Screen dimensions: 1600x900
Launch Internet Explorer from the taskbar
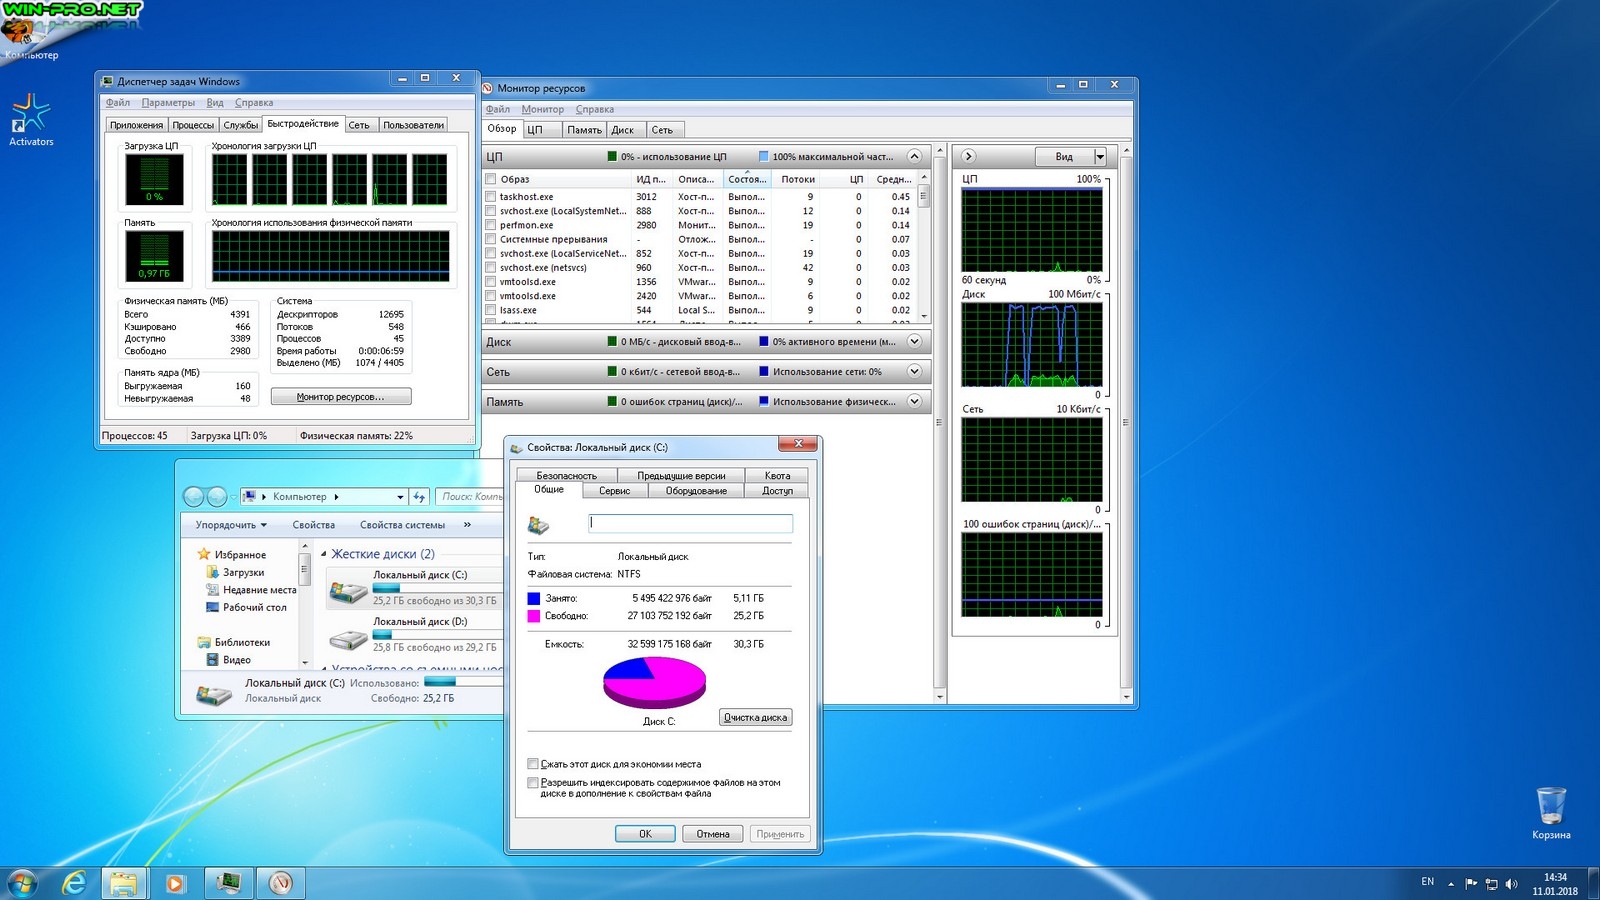(73, 883)
